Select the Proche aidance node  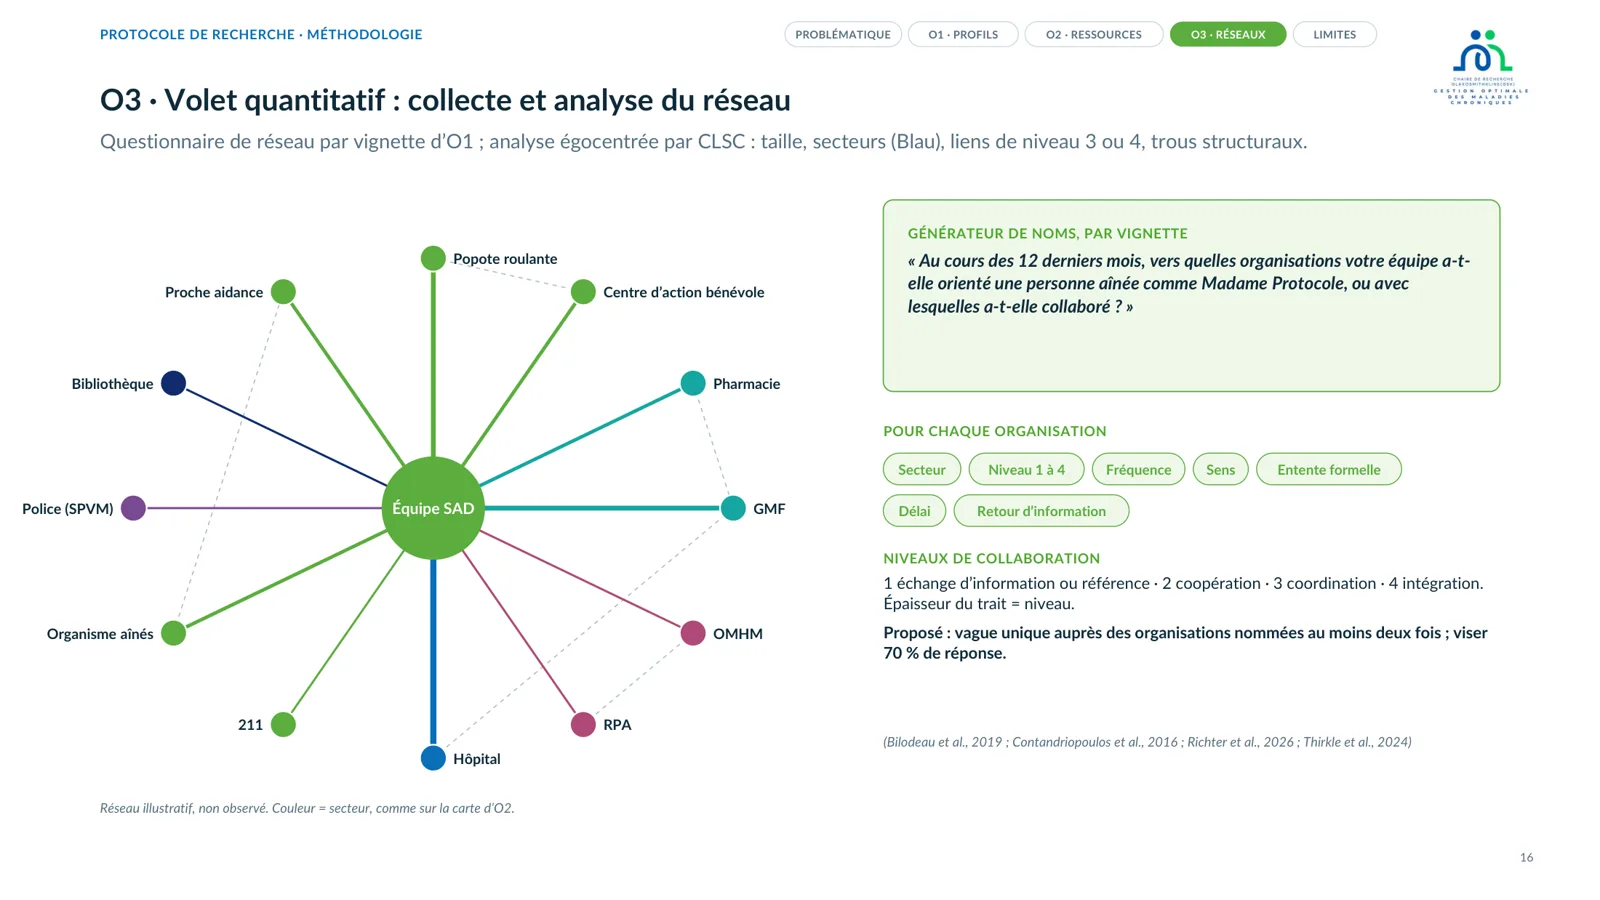tap(283, 292)
